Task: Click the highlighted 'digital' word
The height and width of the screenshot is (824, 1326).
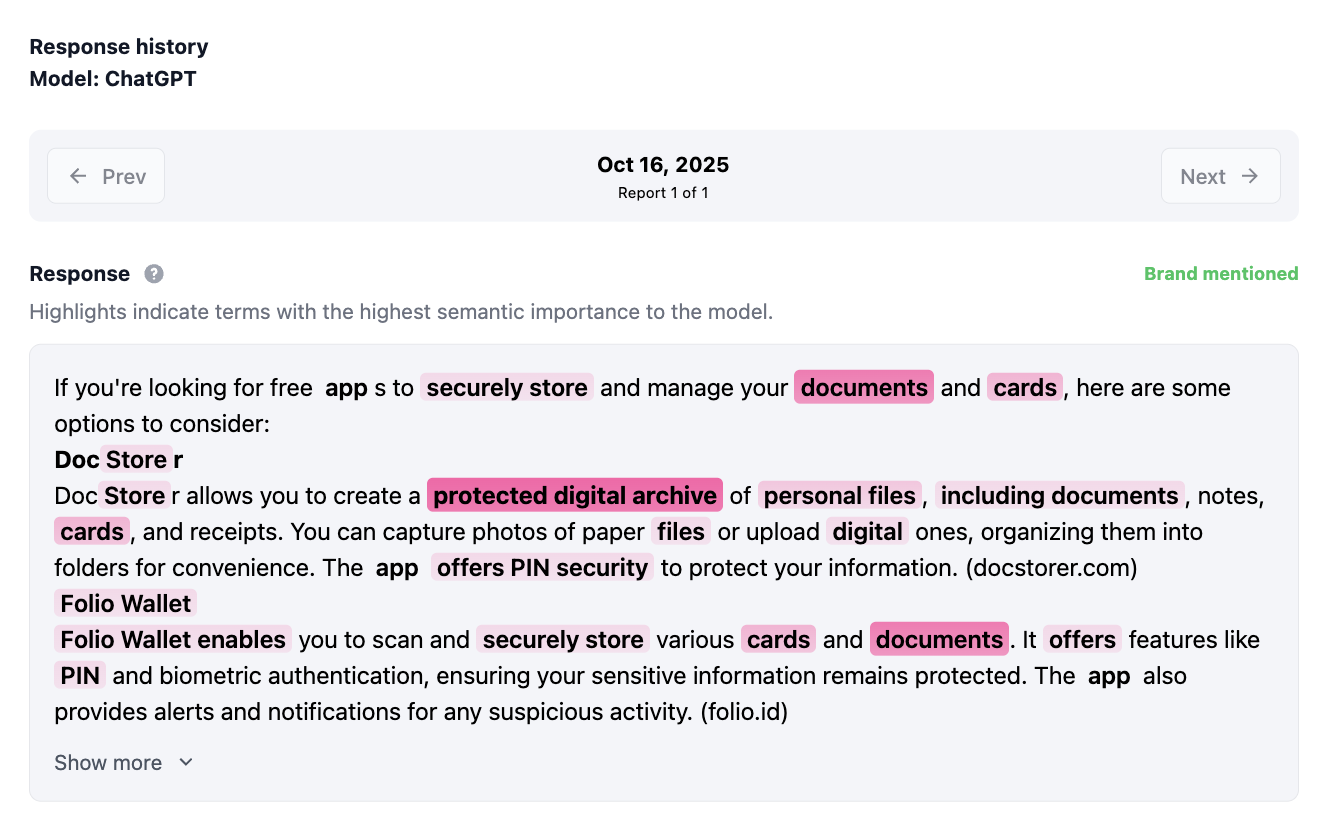Action: [868, 531]
